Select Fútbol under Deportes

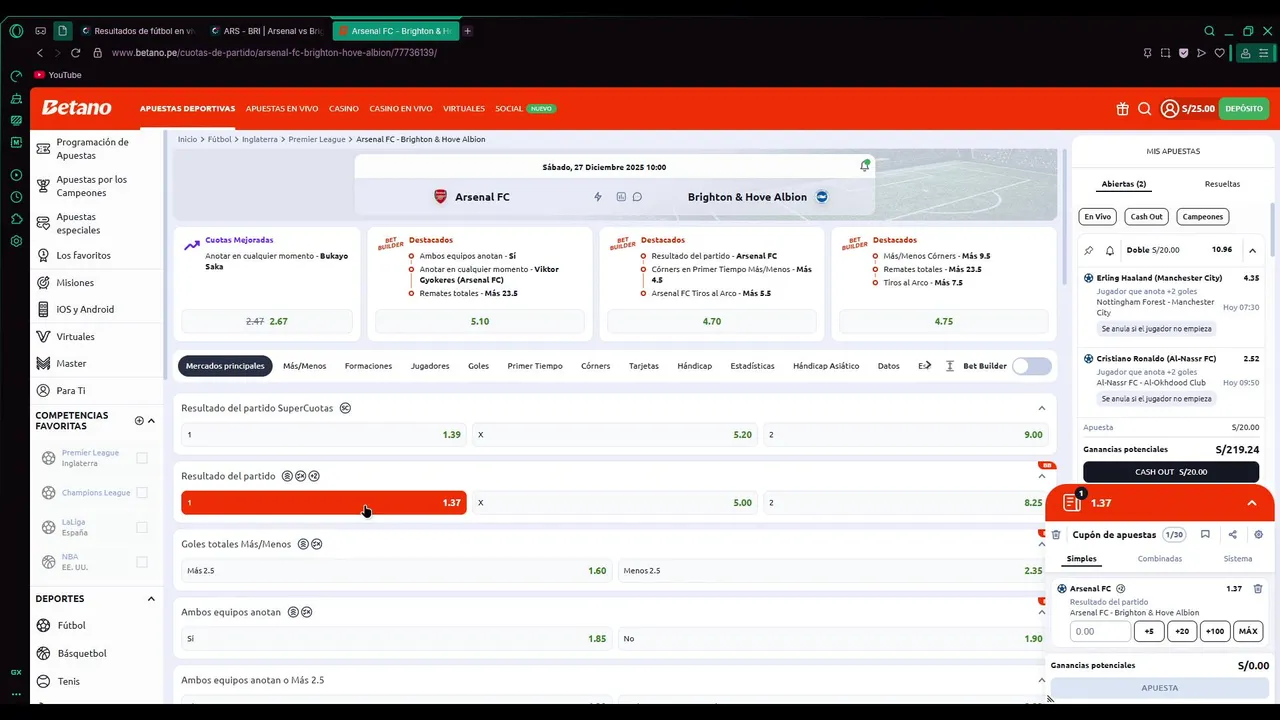pyautogui.click(x=71, y=626)
